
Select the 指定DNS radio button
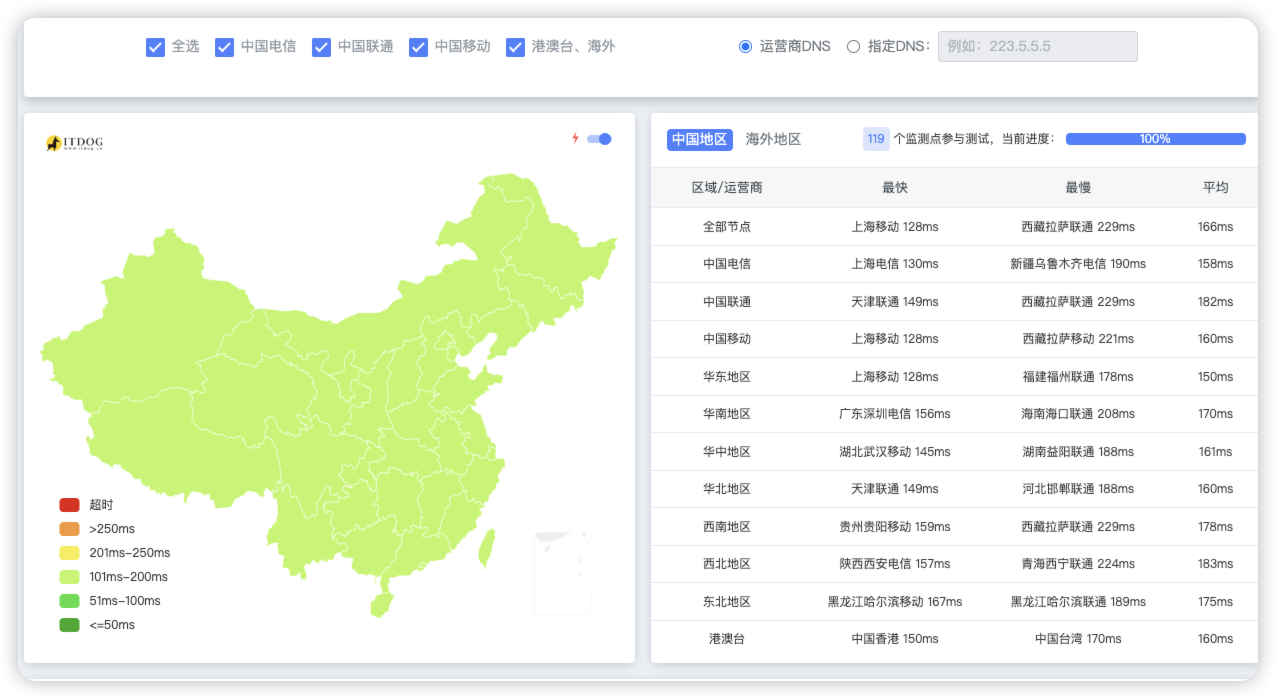853,46
